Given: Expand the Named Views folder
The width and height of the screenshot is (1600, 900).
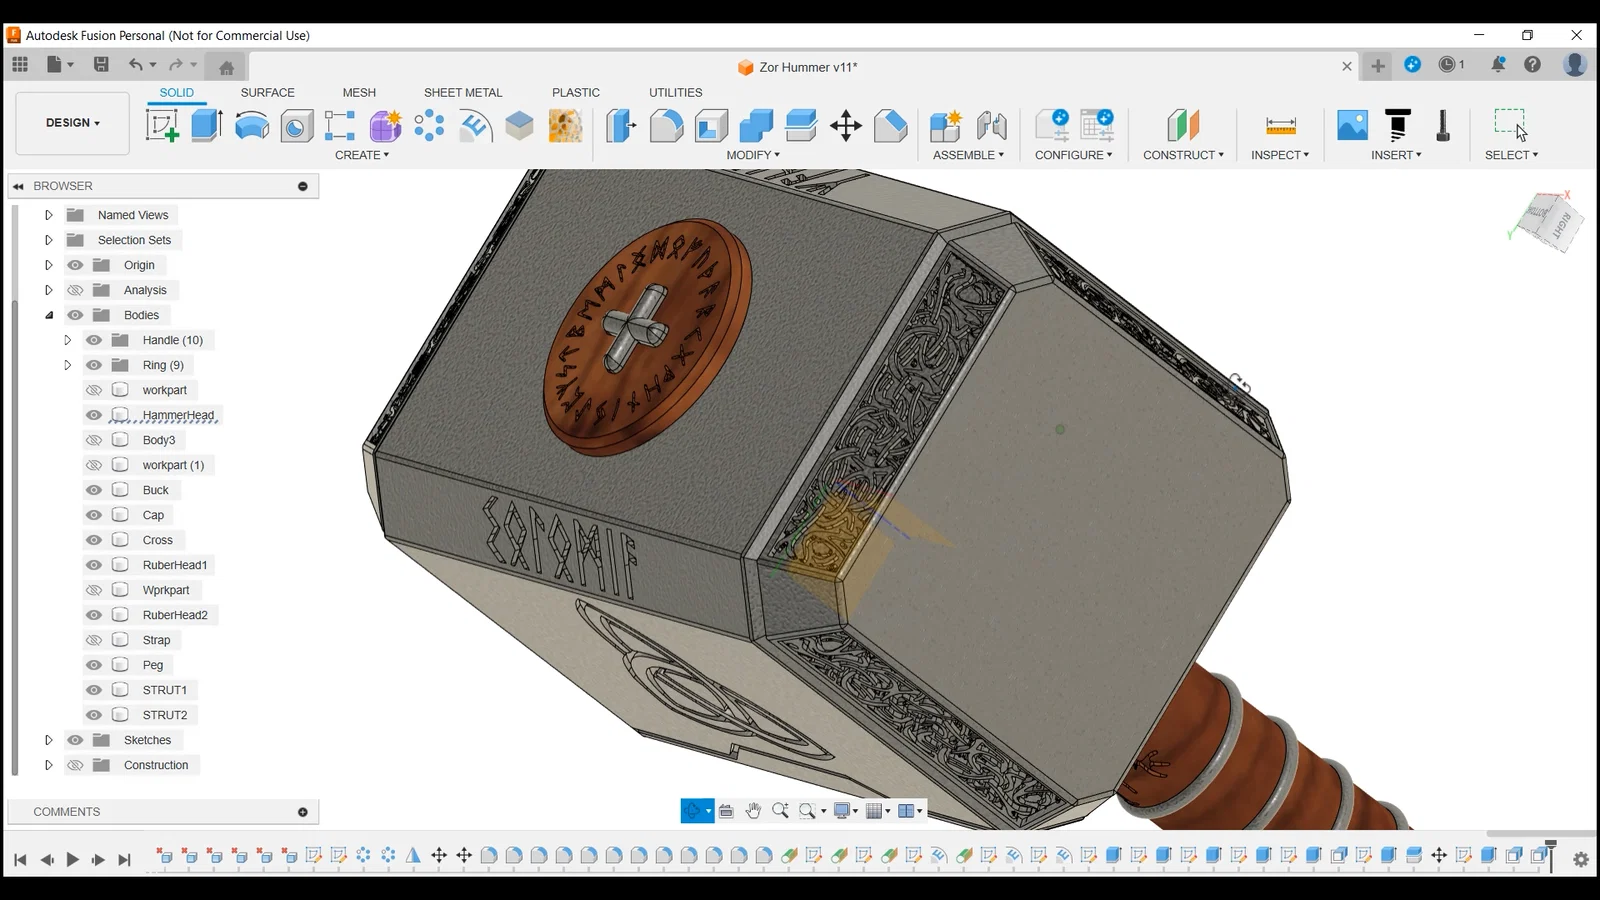Looking at the screenshot, I should click(48, 215).
